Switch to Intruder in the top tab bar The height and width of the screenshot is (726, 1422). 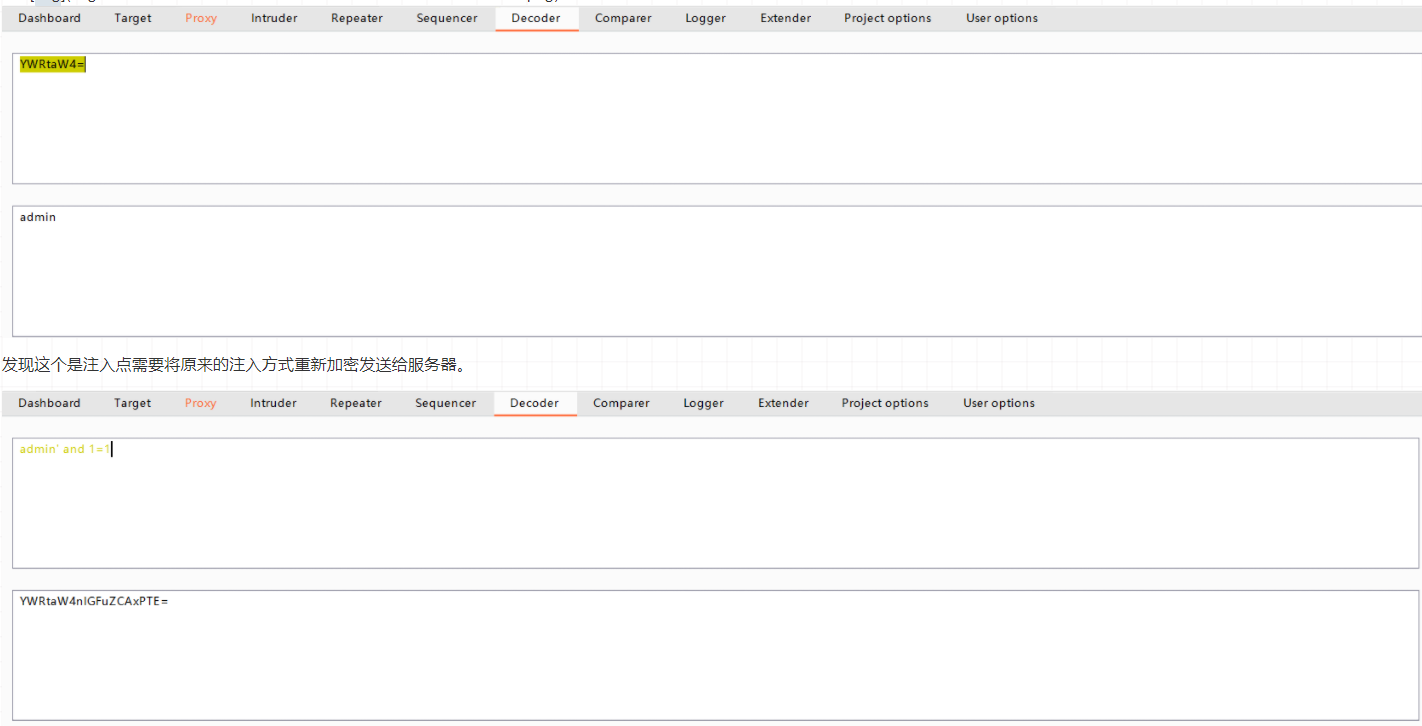pyautogui.click(x=274, y=18)
